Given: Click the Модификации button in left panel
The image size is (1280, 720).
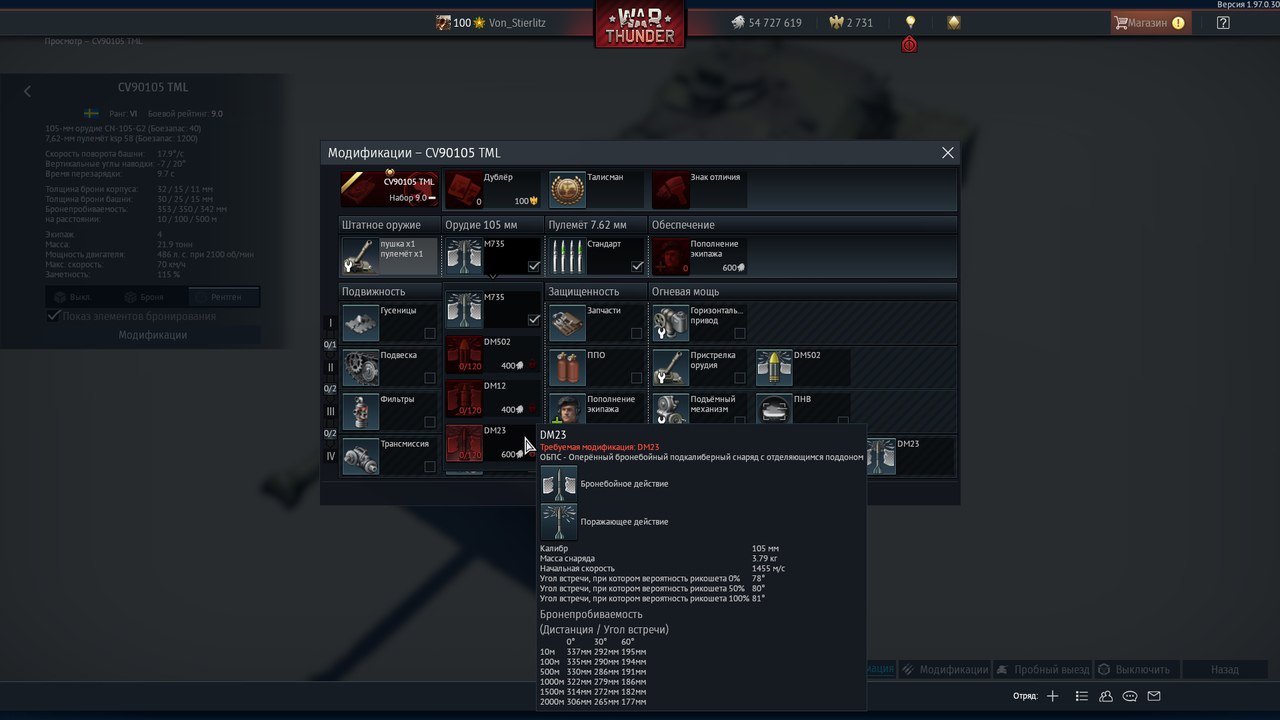Looking at the screenshot, I should coord(153,335).
